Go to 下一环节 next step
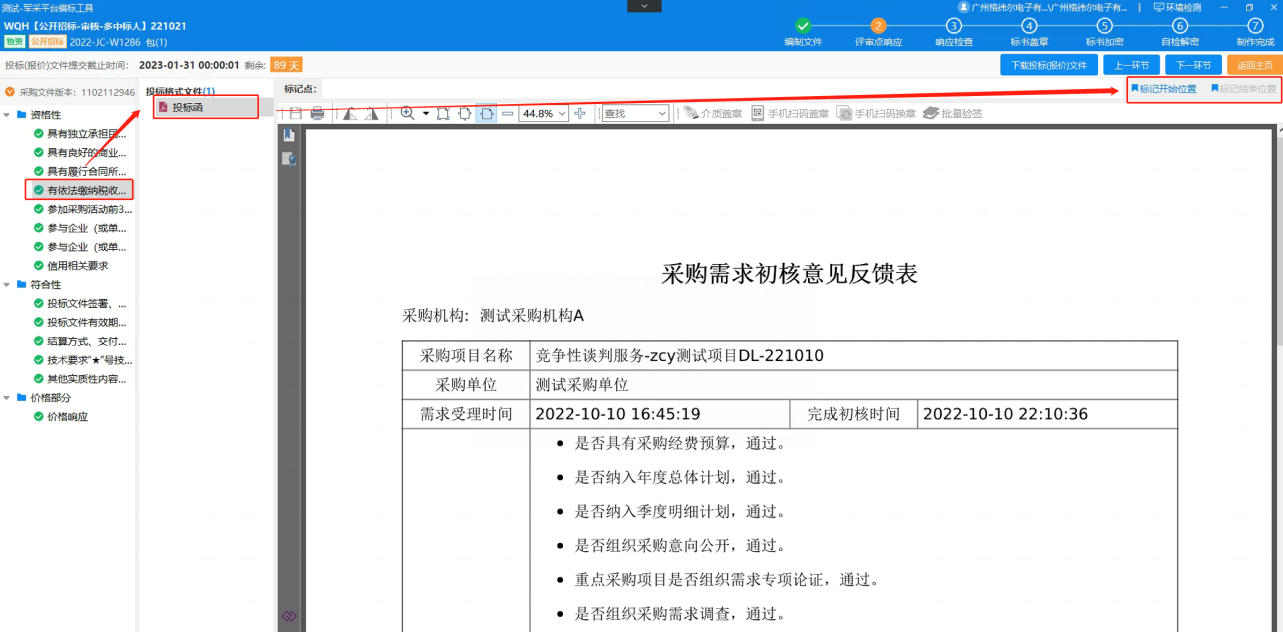 1193,65
